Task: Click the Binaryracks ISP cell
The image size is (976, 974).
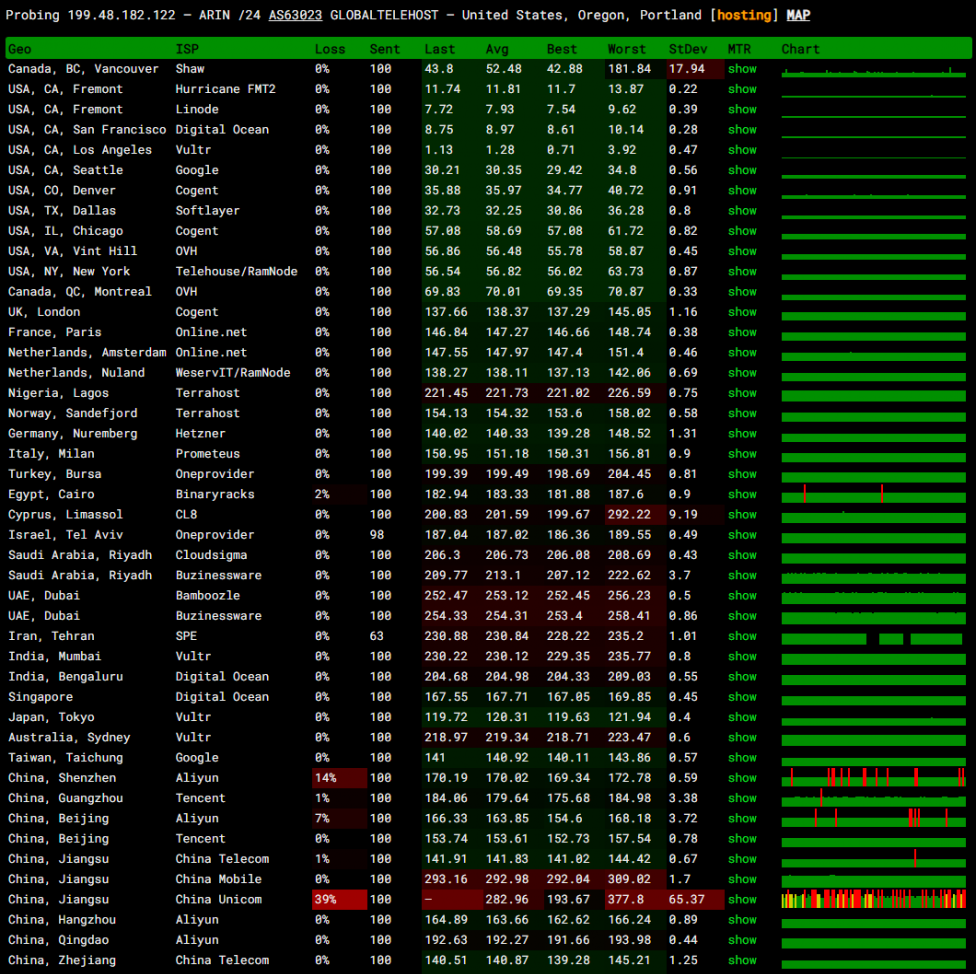Action: click(x=215, y=495)
